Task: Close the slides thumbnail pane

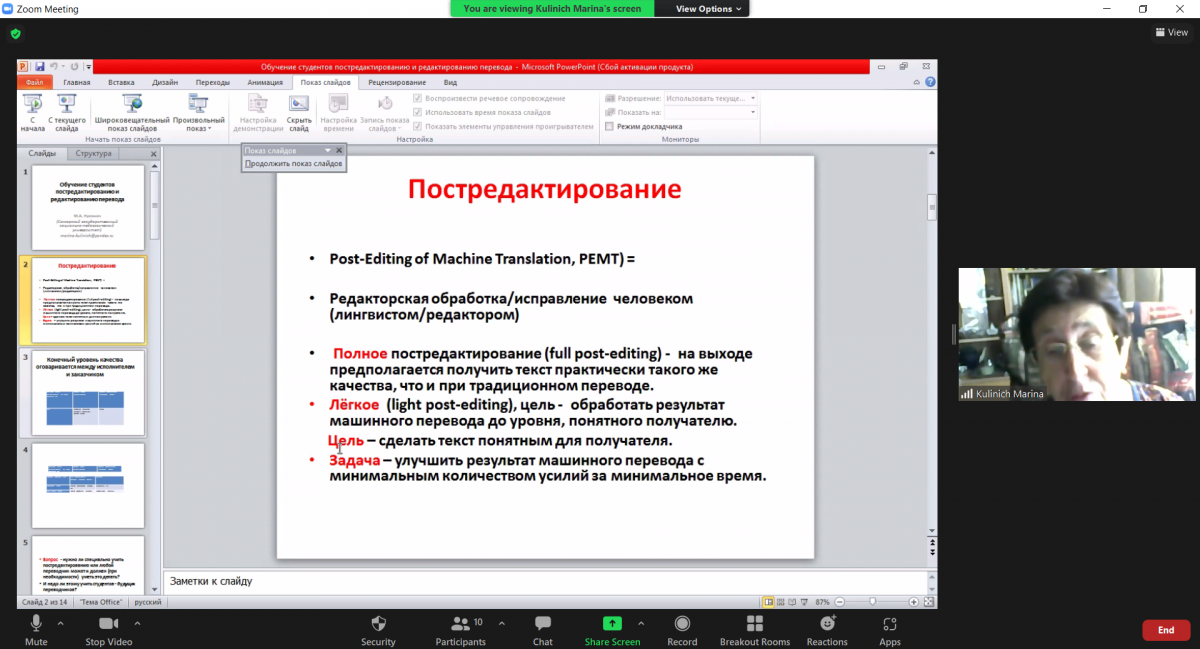Action: coord(154,154)
